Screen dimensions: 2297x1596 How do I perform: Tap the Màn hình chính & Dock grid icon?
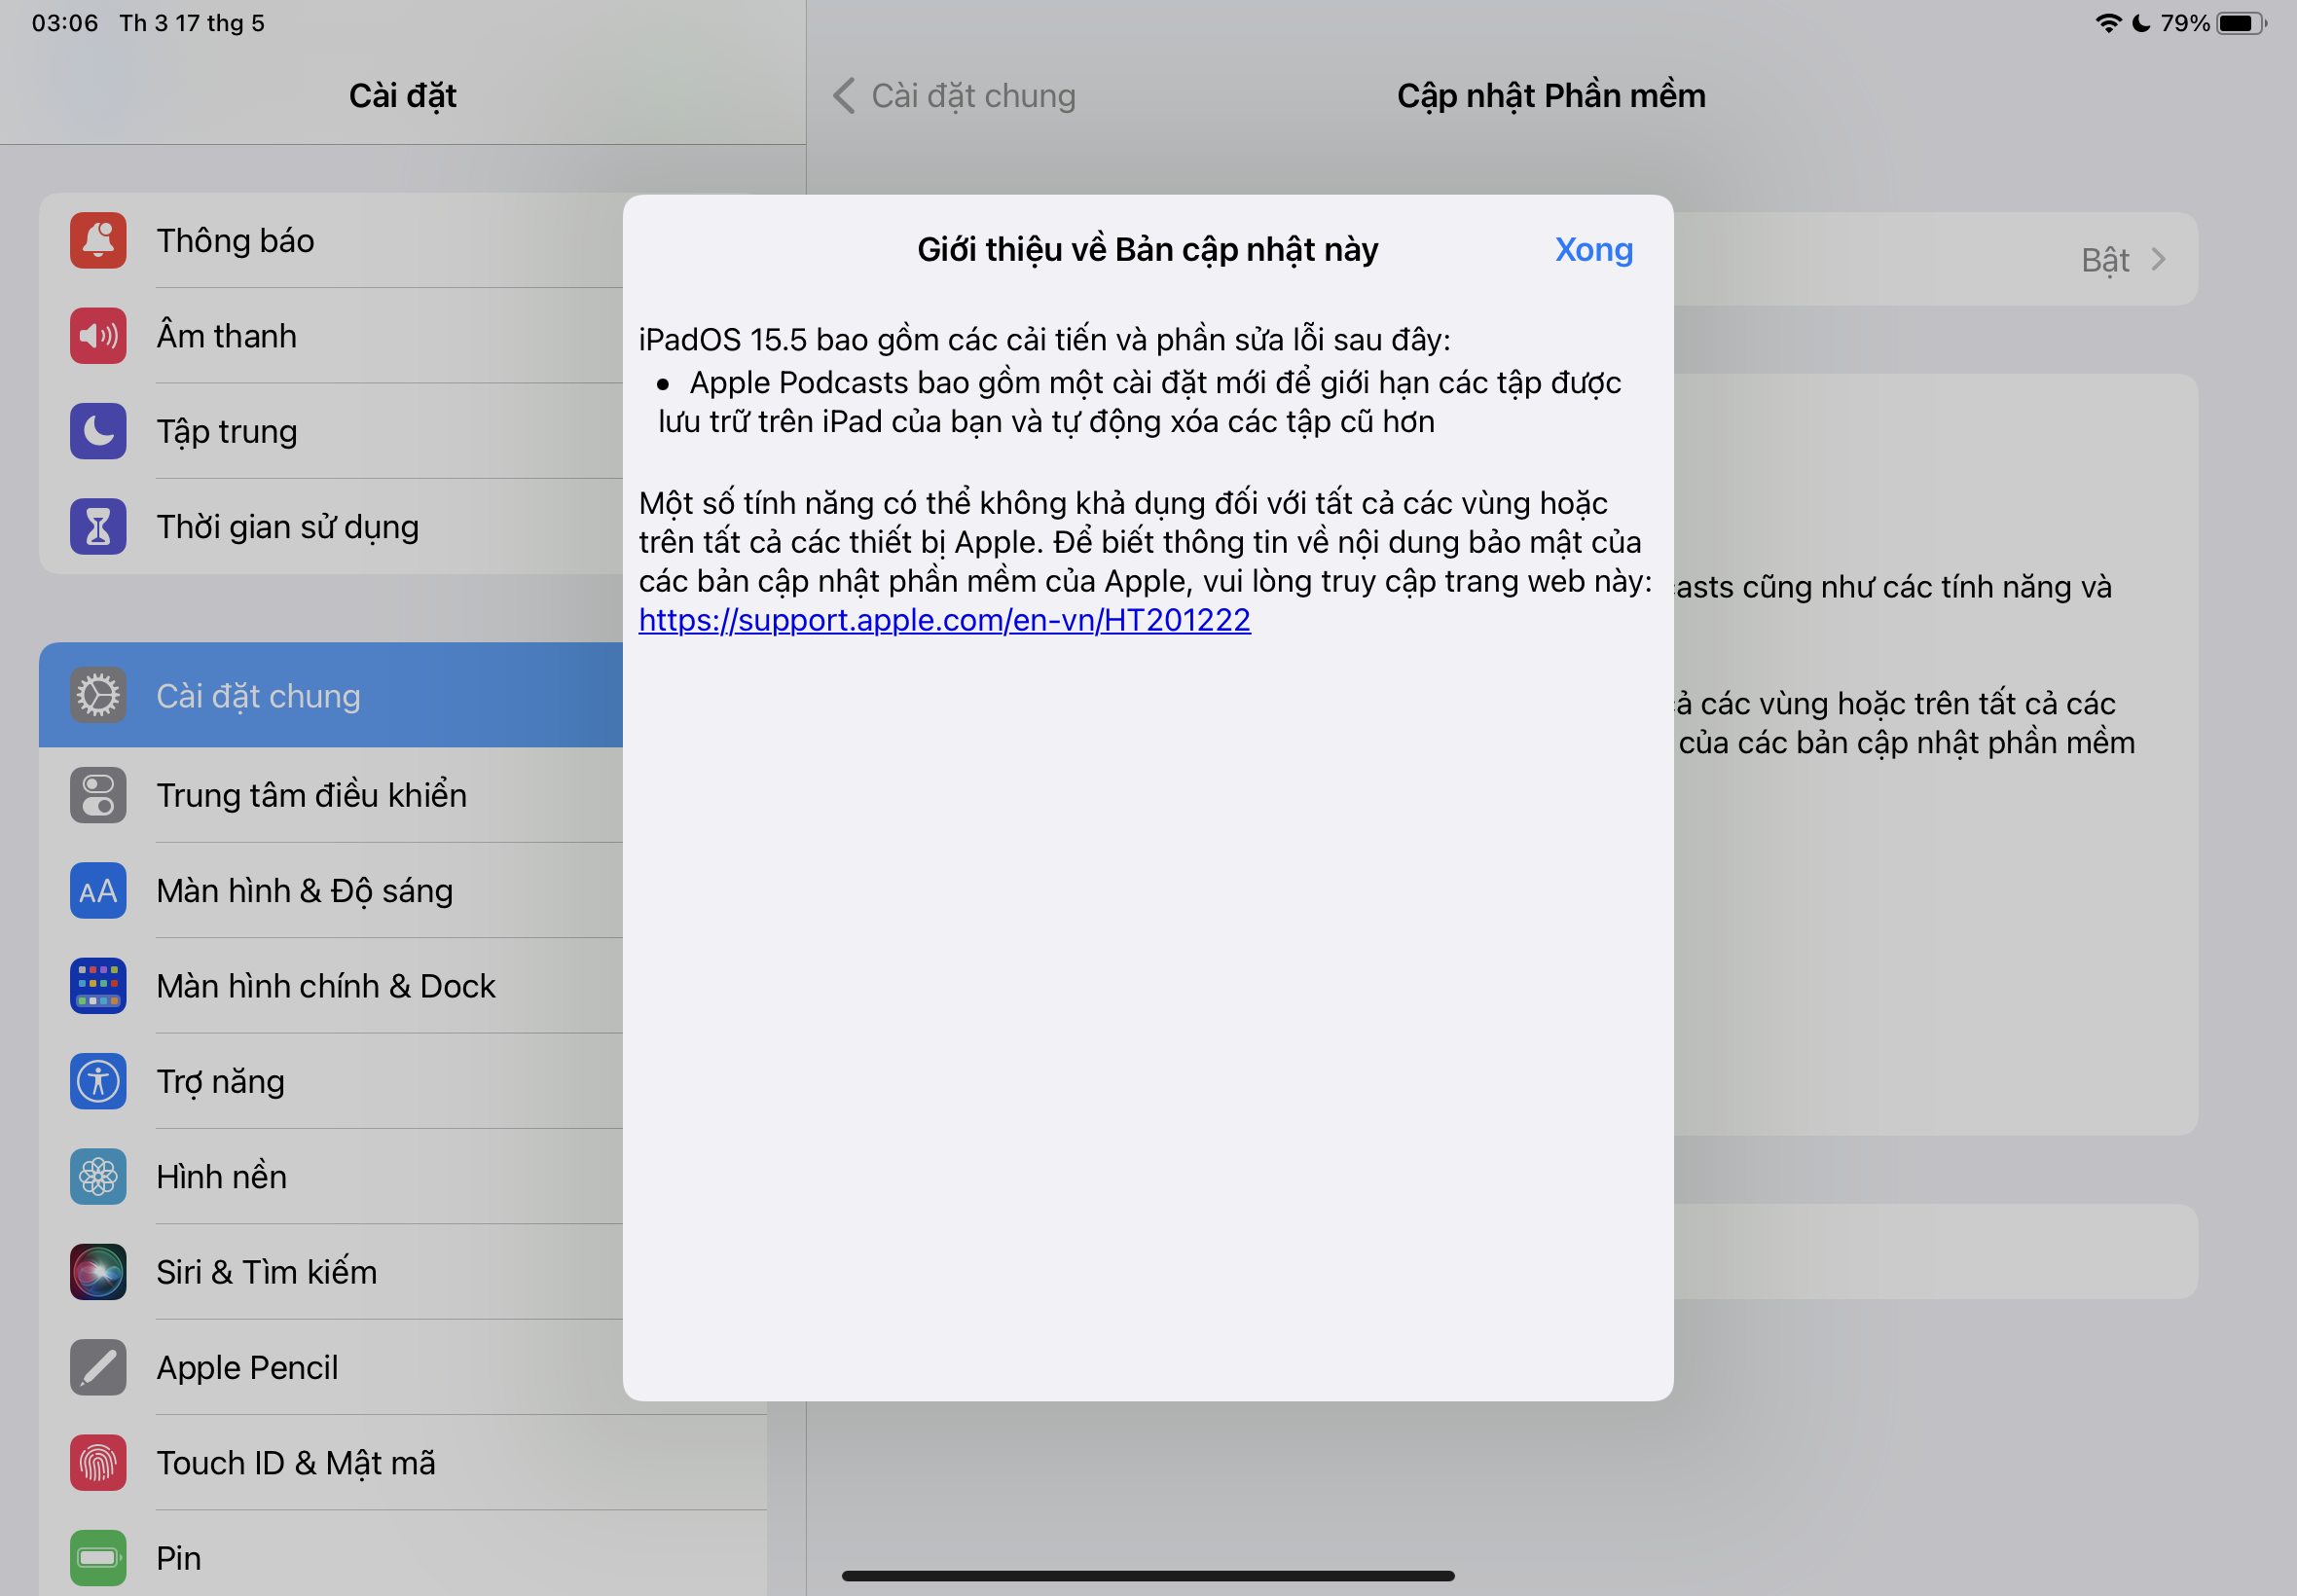98,986
